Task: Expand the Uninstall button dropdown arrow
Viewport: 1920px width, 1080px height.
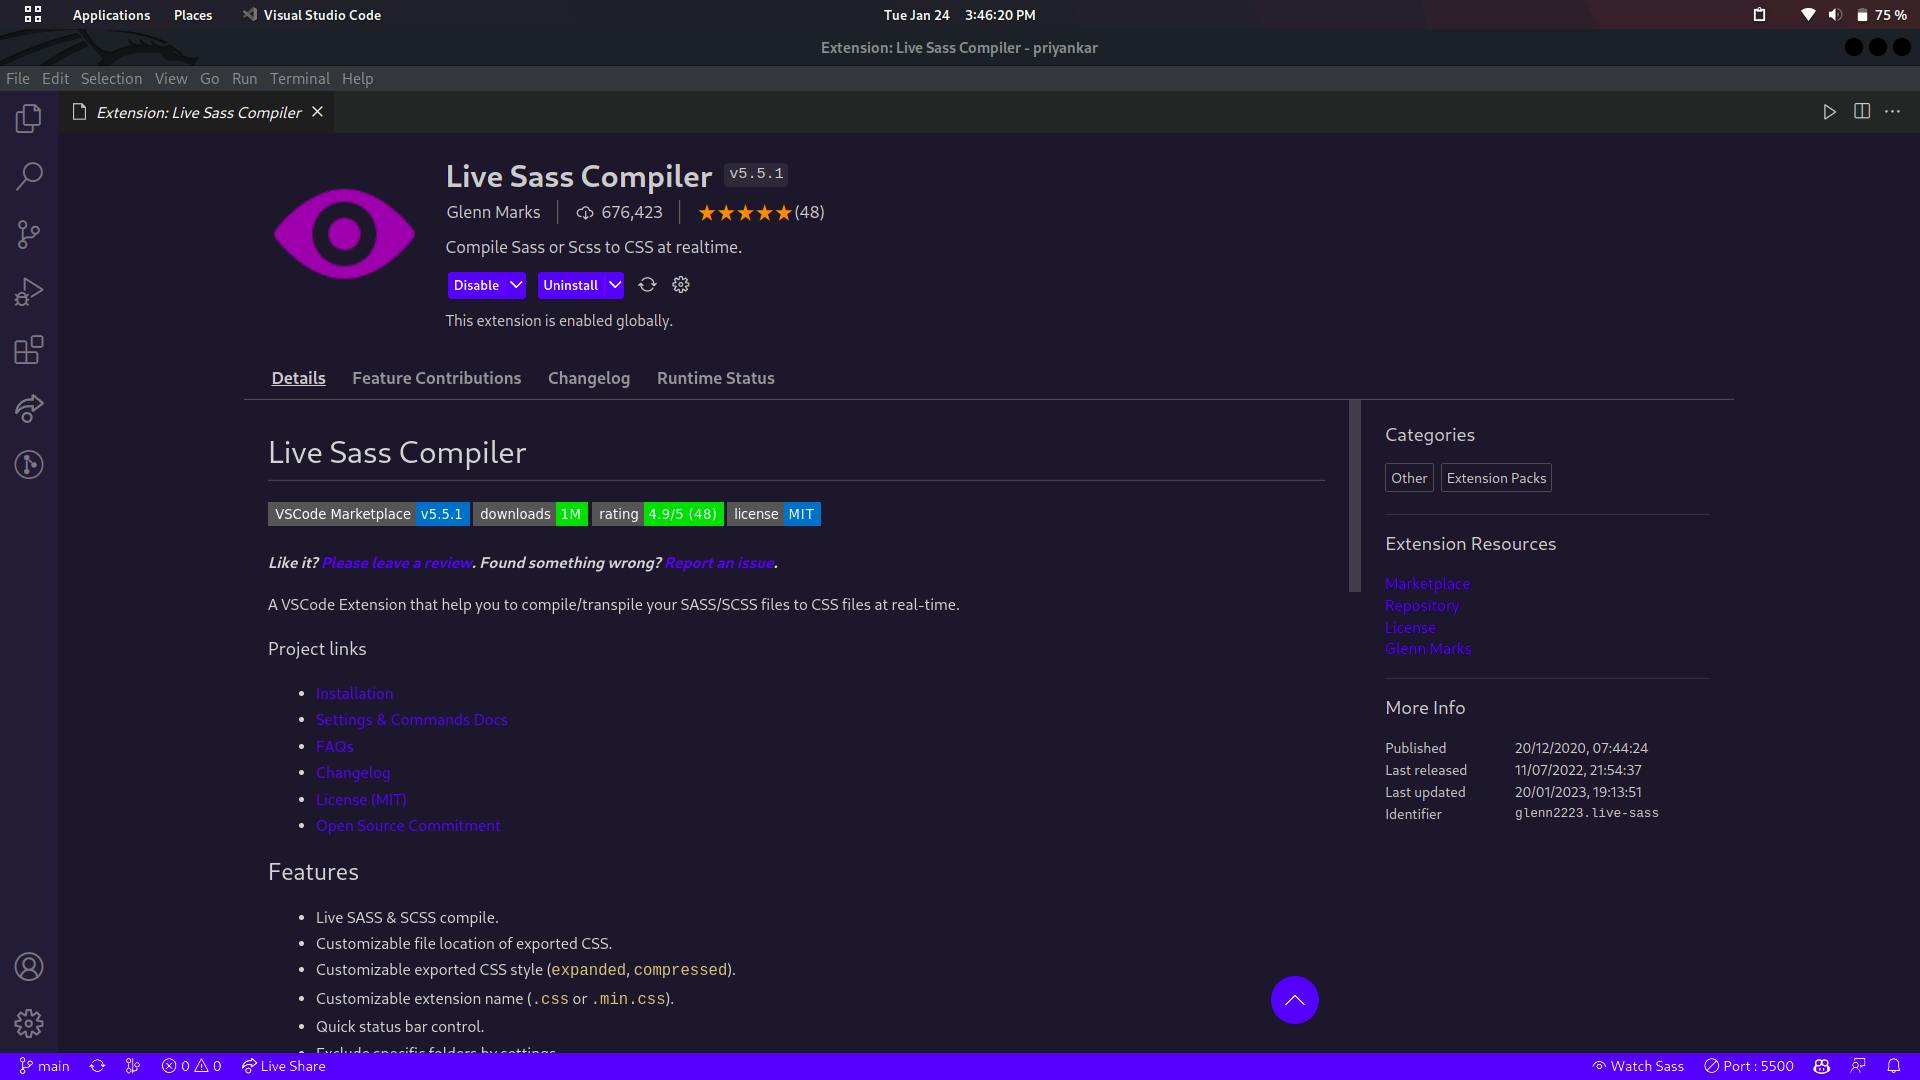Action: pos(613,285)
